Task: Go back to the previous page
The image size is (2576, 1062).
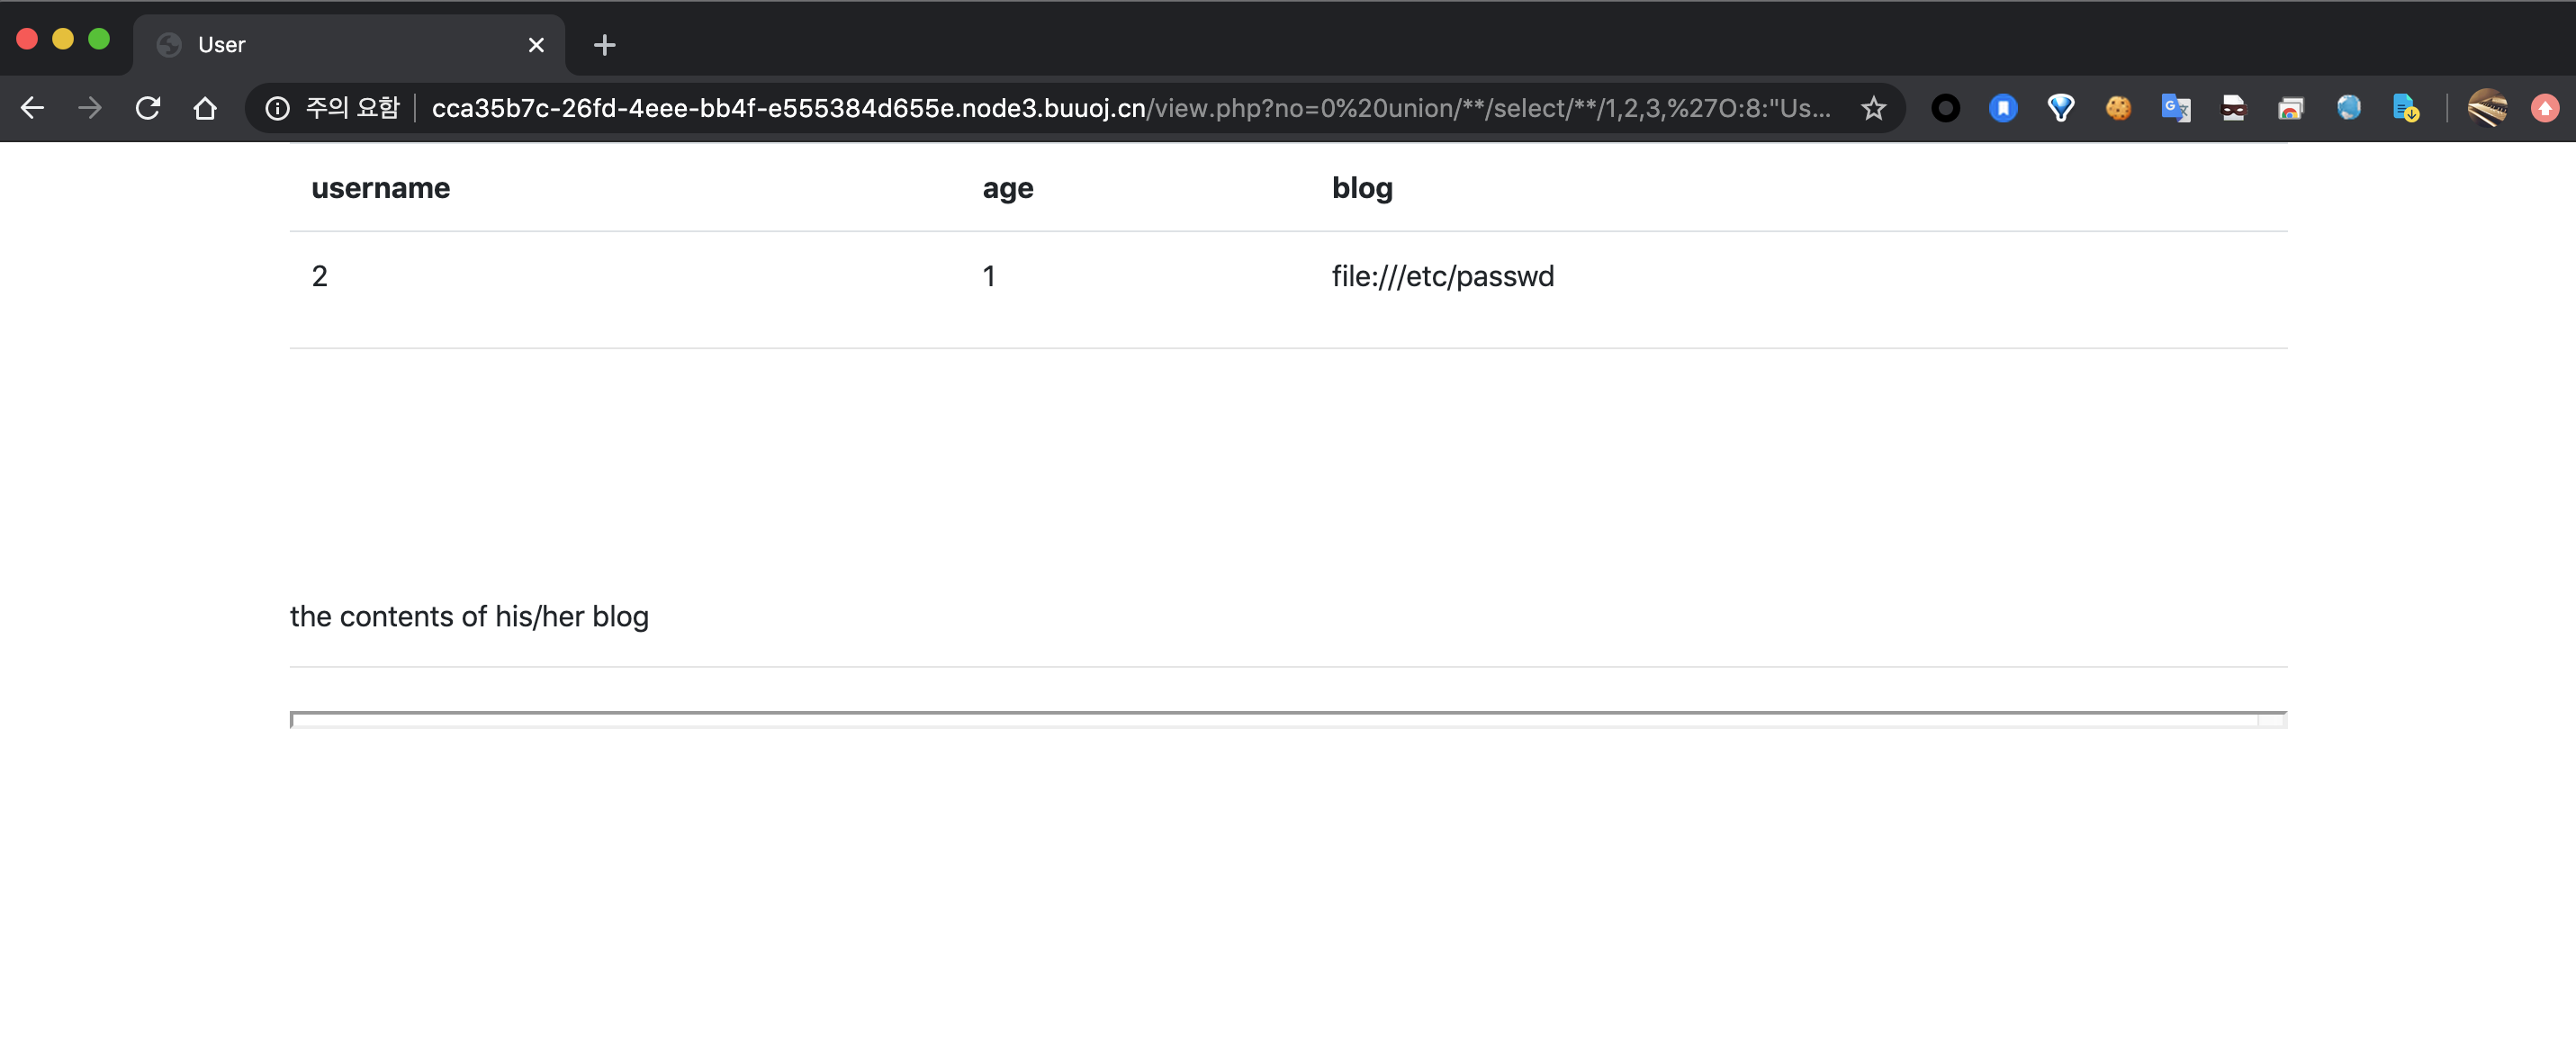Action: [32, 108]
